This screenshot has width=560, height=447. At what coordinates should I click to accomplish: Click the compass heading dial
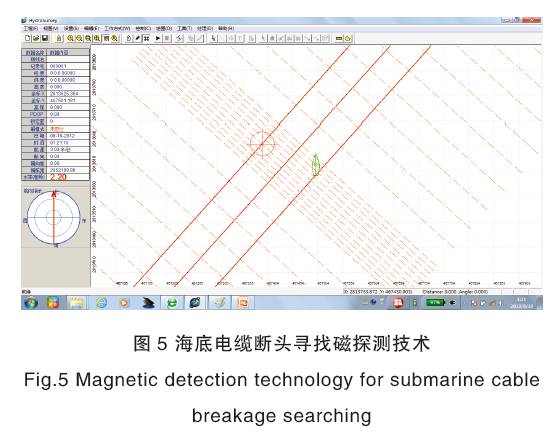[54, 217]
